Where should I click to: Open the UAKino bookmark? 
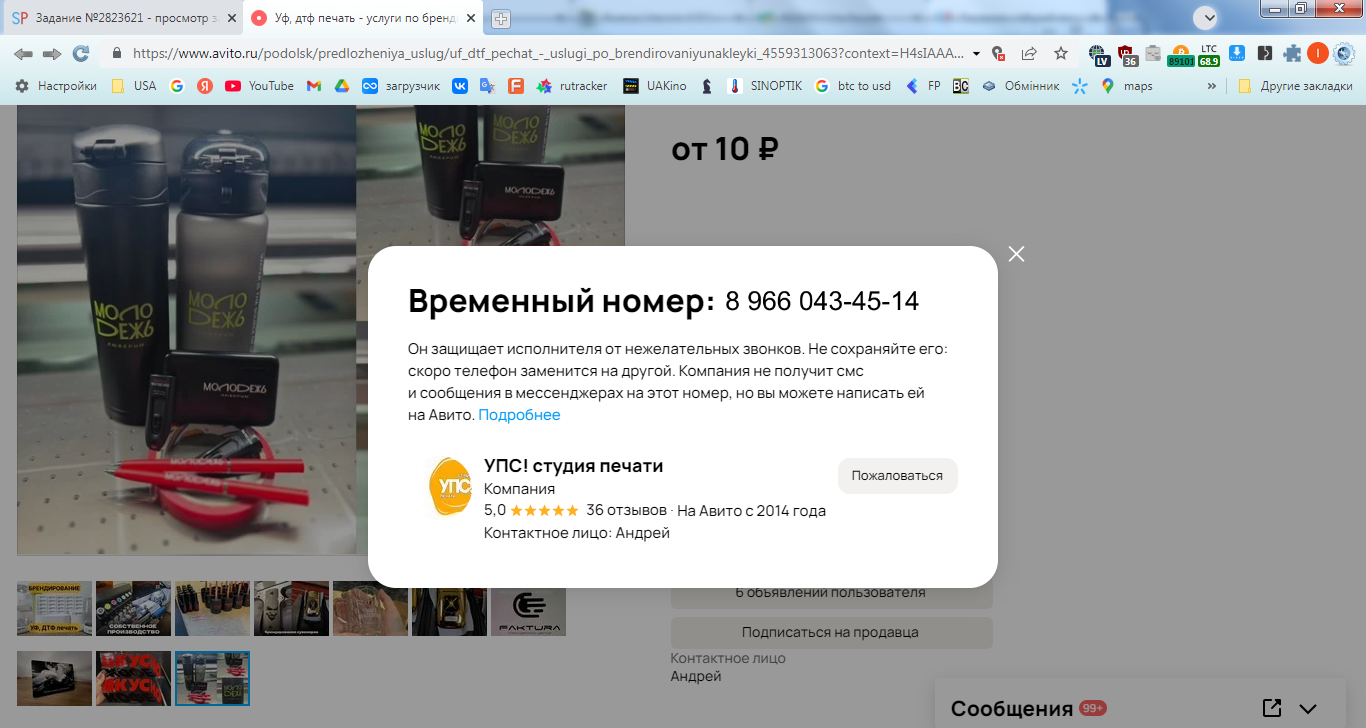tap(655, 86)
